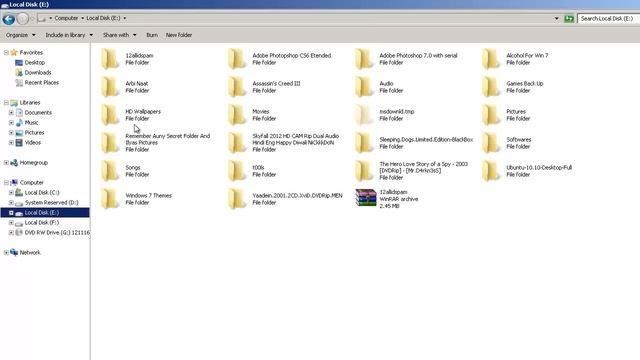Open the dropdown arrow after Computer breadcrumb
The height and width of the screenshot is (360, 640).
[x=82, y=18]
